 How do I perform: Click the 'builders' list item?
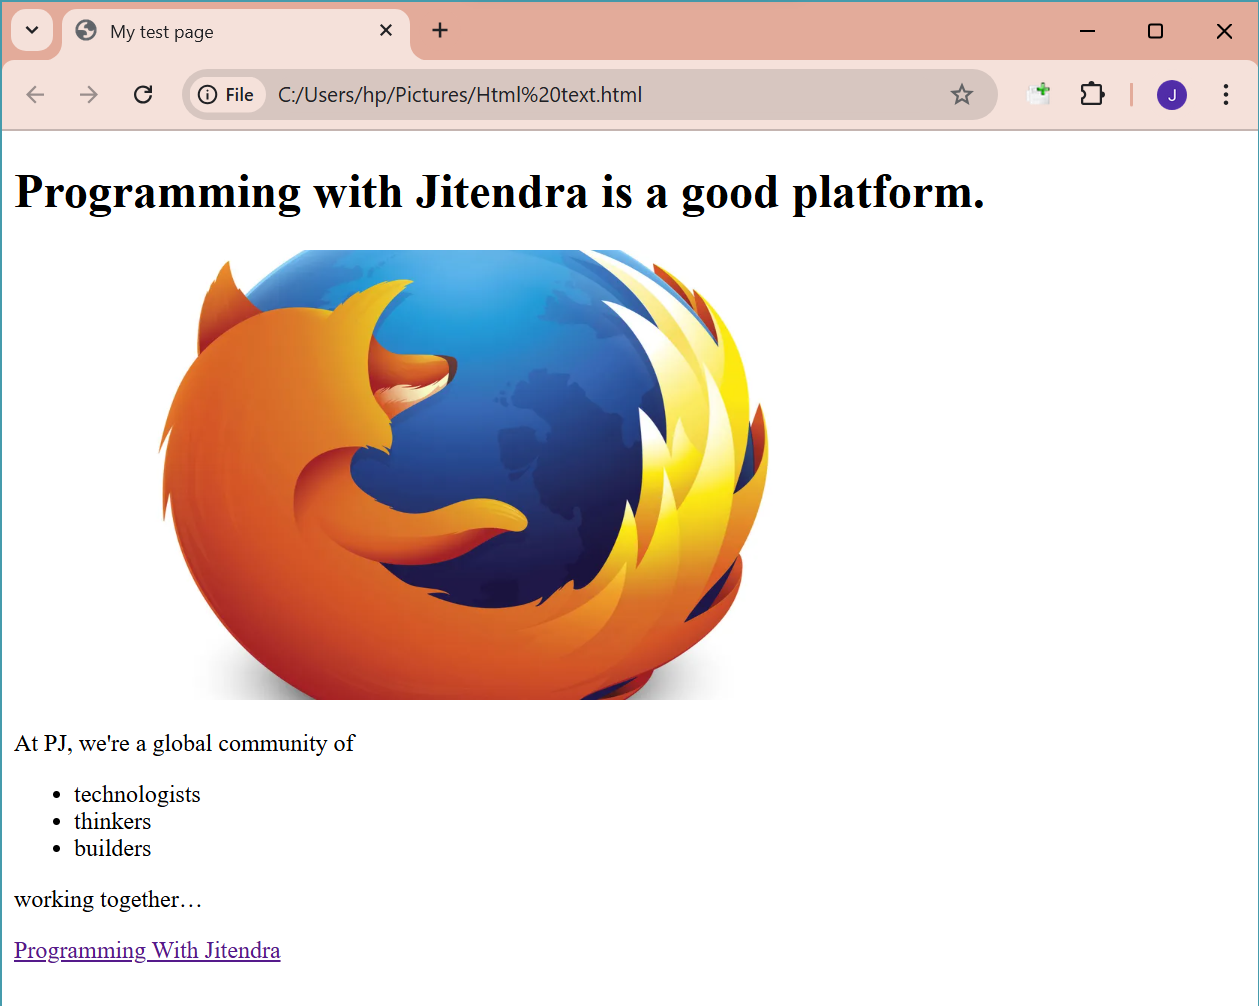[113, 848]
